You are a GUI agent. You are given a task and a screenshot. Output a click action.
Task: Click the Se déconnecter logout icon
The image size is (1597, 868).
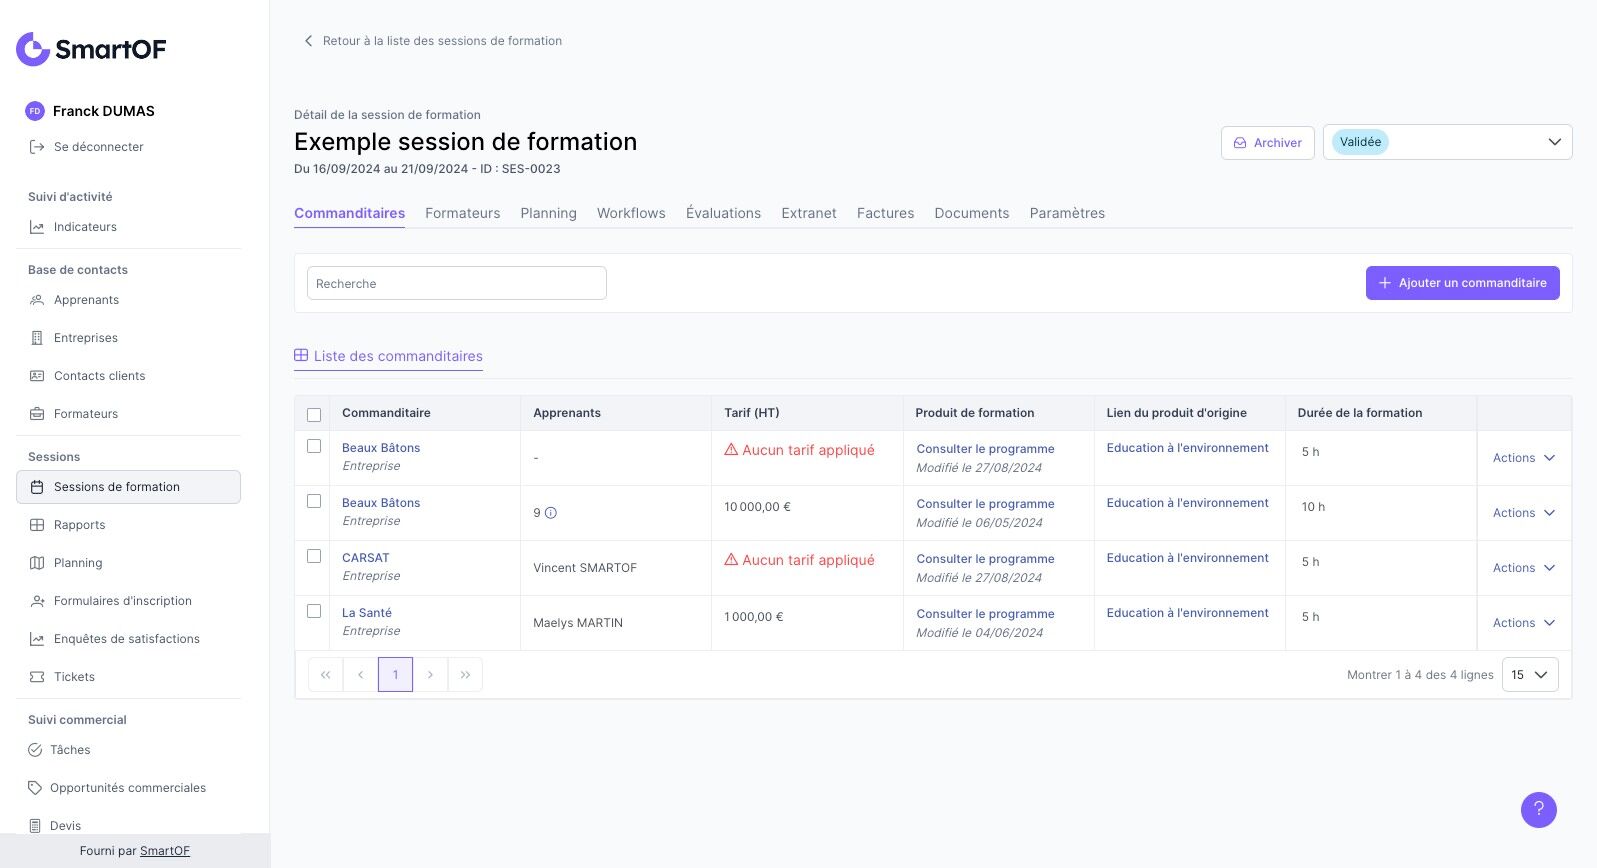pos(37,147)
